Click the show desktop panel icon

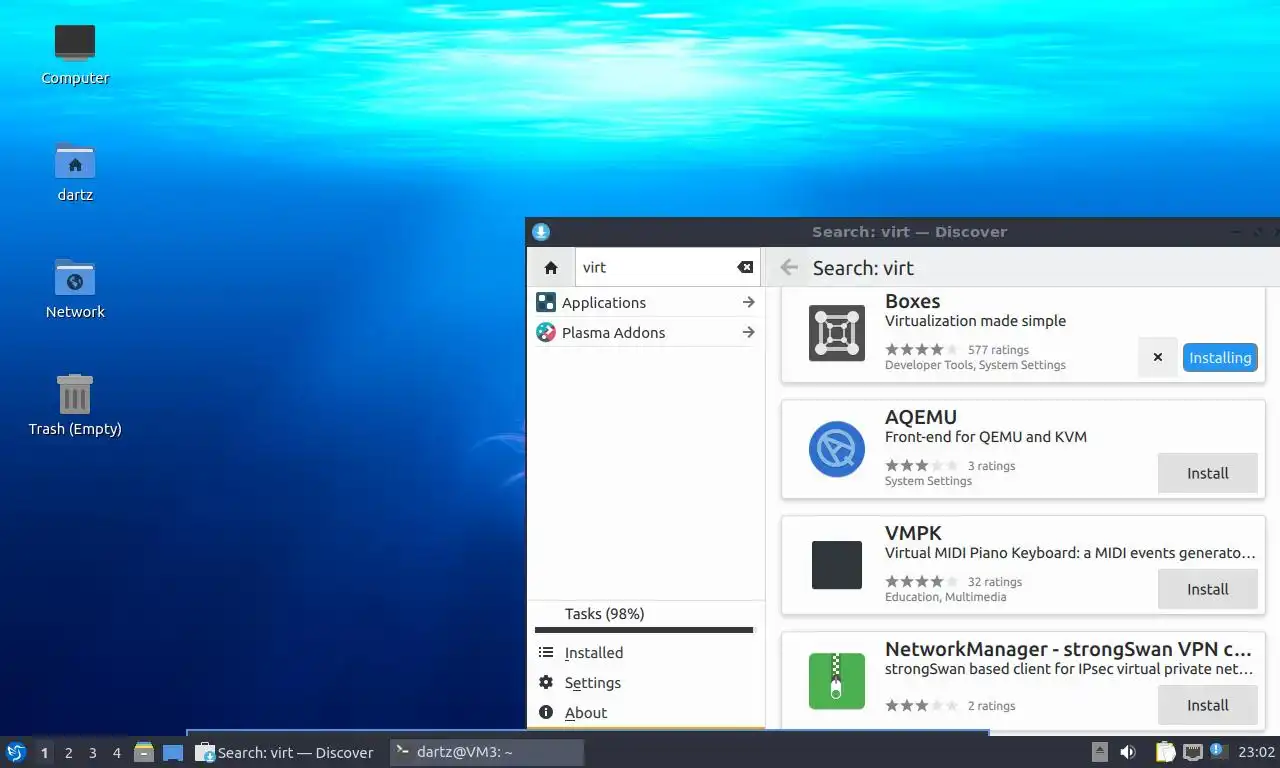coord(173,752)
